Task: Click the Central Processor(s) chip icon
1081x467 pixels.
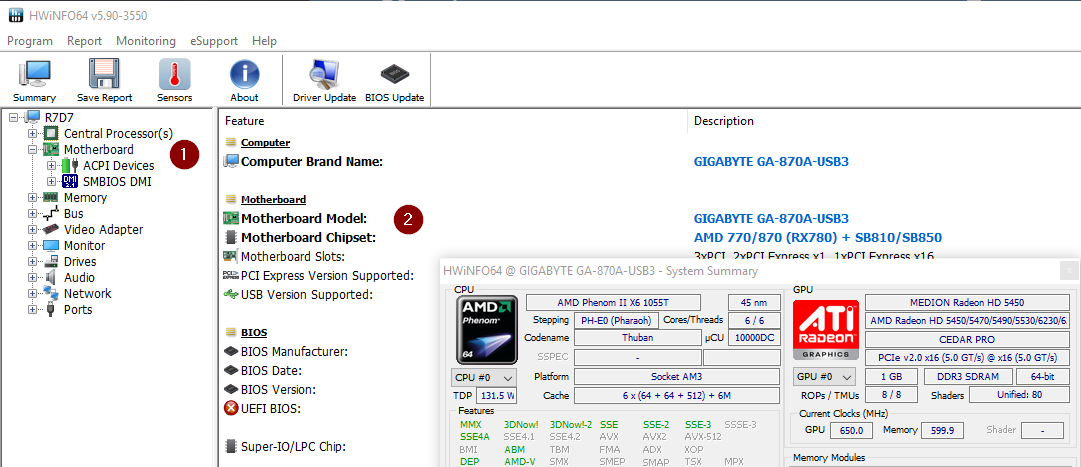Action: click(x=51, y=133)
